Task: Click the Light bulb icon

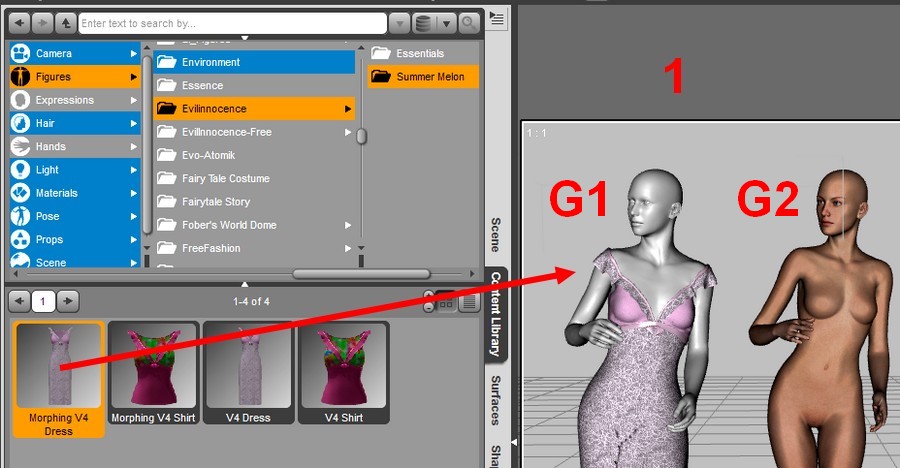Action: coord(21,169)
